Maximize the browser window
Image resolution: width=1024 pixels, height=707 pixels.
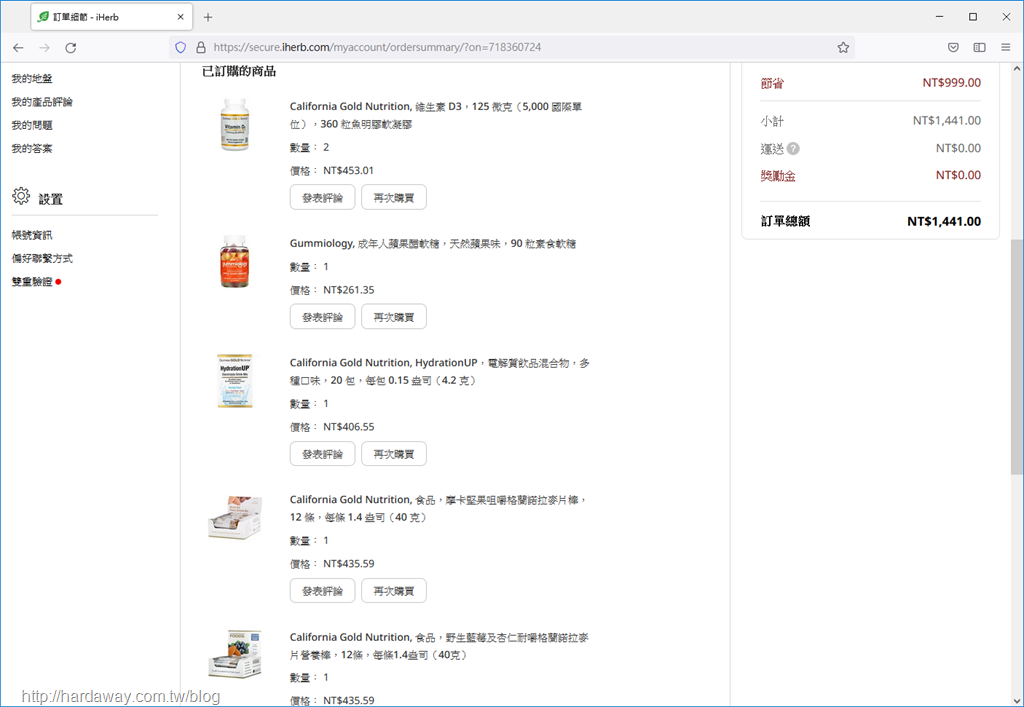[972, 17]
